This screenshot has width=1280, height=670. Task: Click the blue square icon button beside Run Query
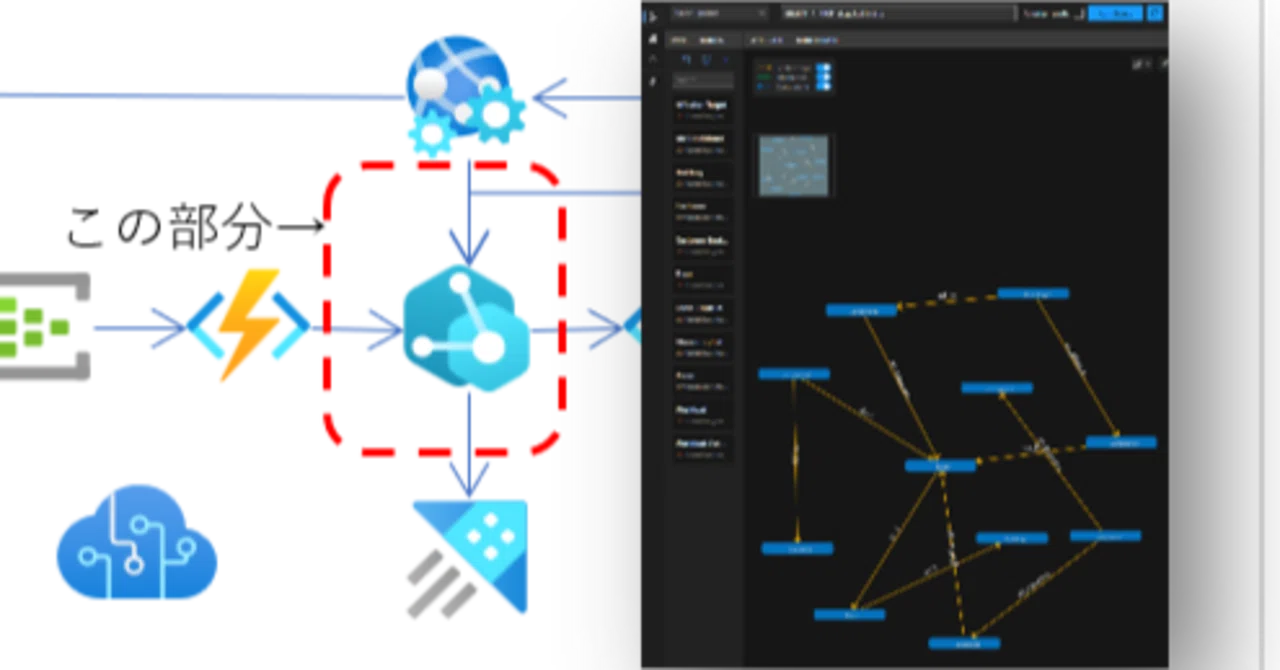click(1156, 14)
